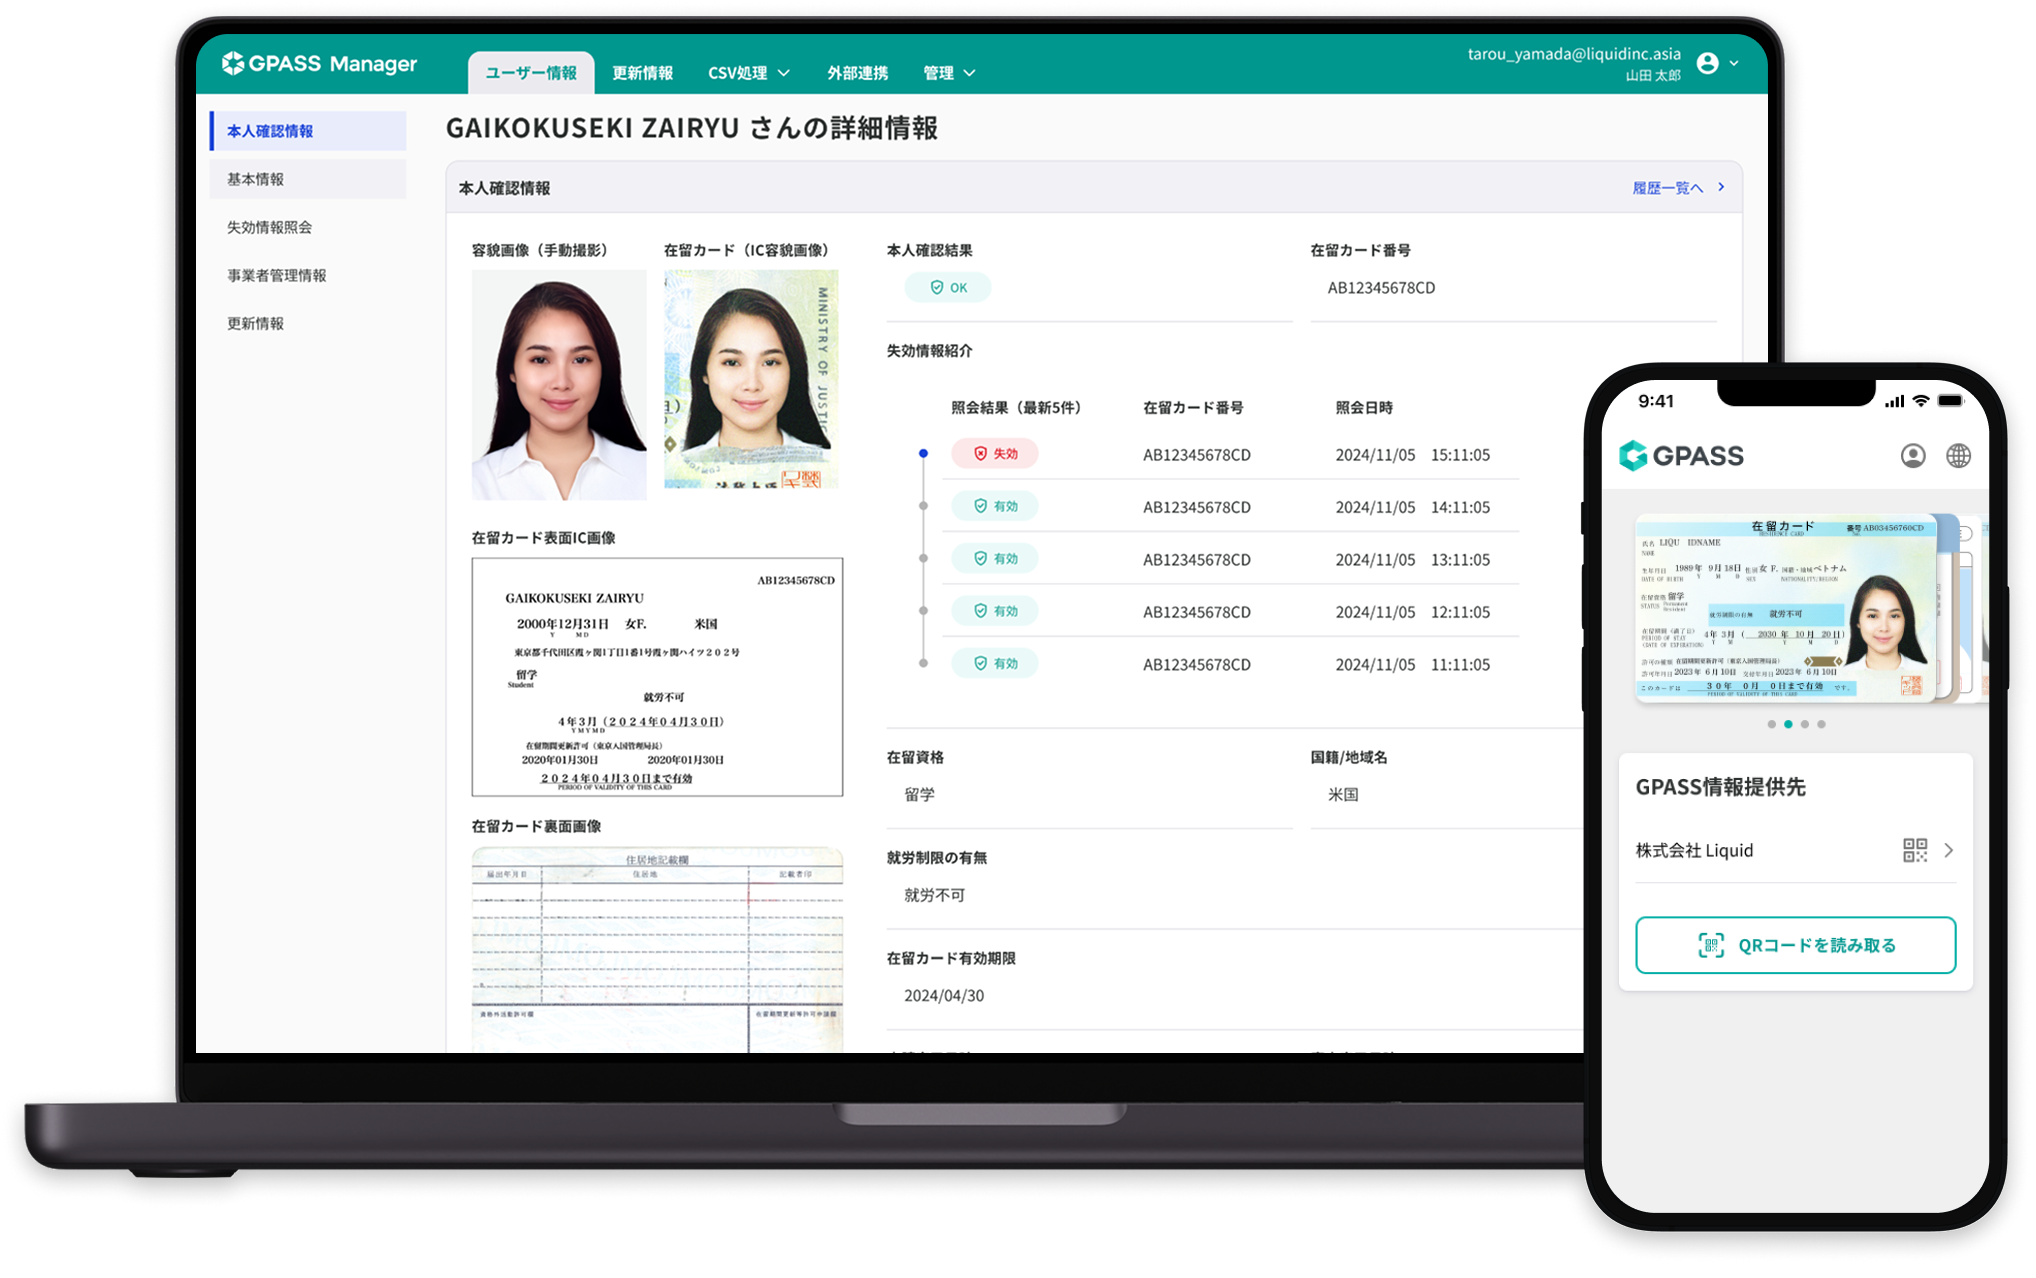This screenshot has height=1278, width=2036.
Task: Tap the battery icon in the phone status bar
Action: point(1951,400)
